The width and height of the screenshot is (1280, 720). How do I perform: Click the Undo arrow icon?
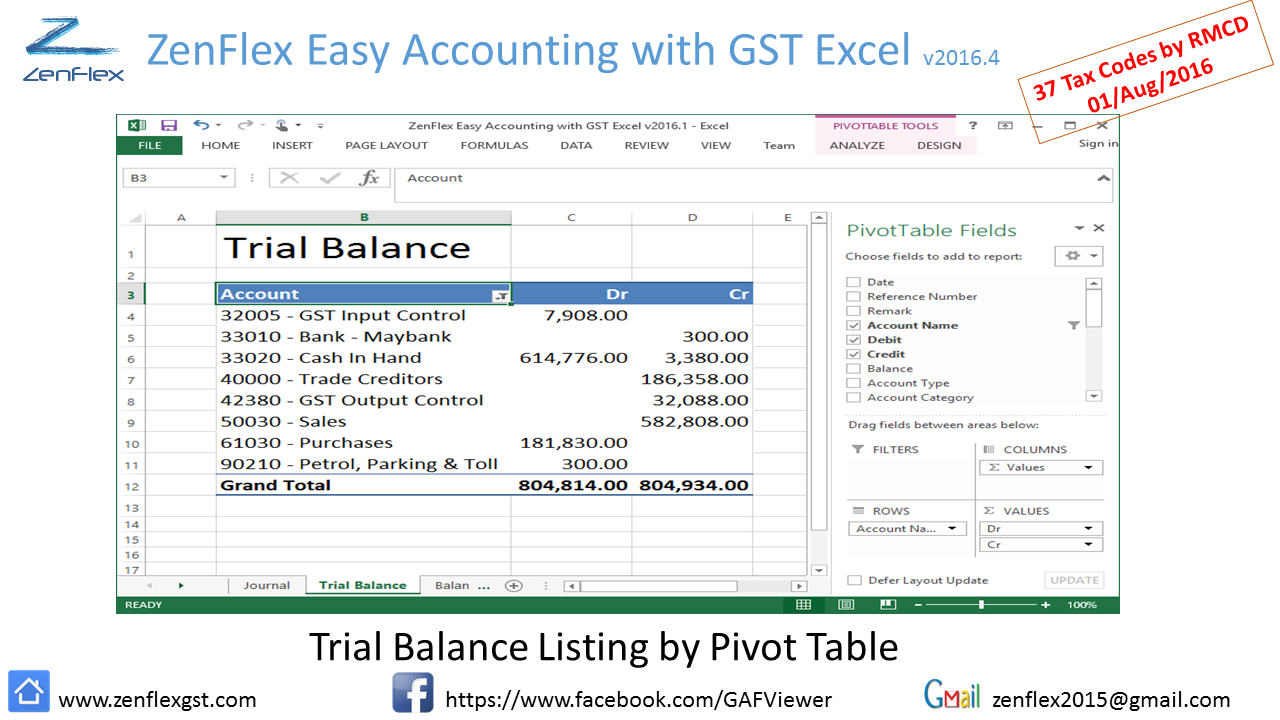tap(201, 126)
